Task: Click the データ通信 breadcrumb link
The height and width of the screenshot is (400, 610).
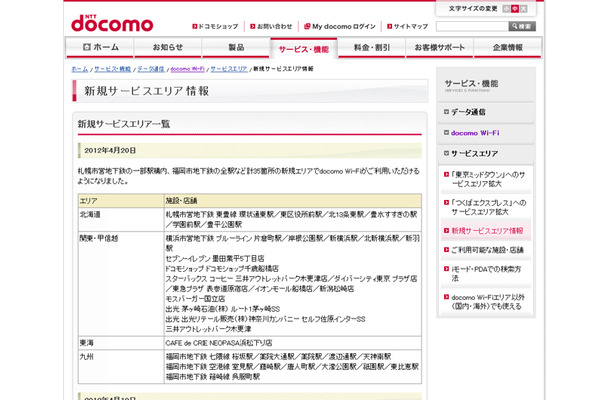Action: pyautogui.click(x=151, y=69)
